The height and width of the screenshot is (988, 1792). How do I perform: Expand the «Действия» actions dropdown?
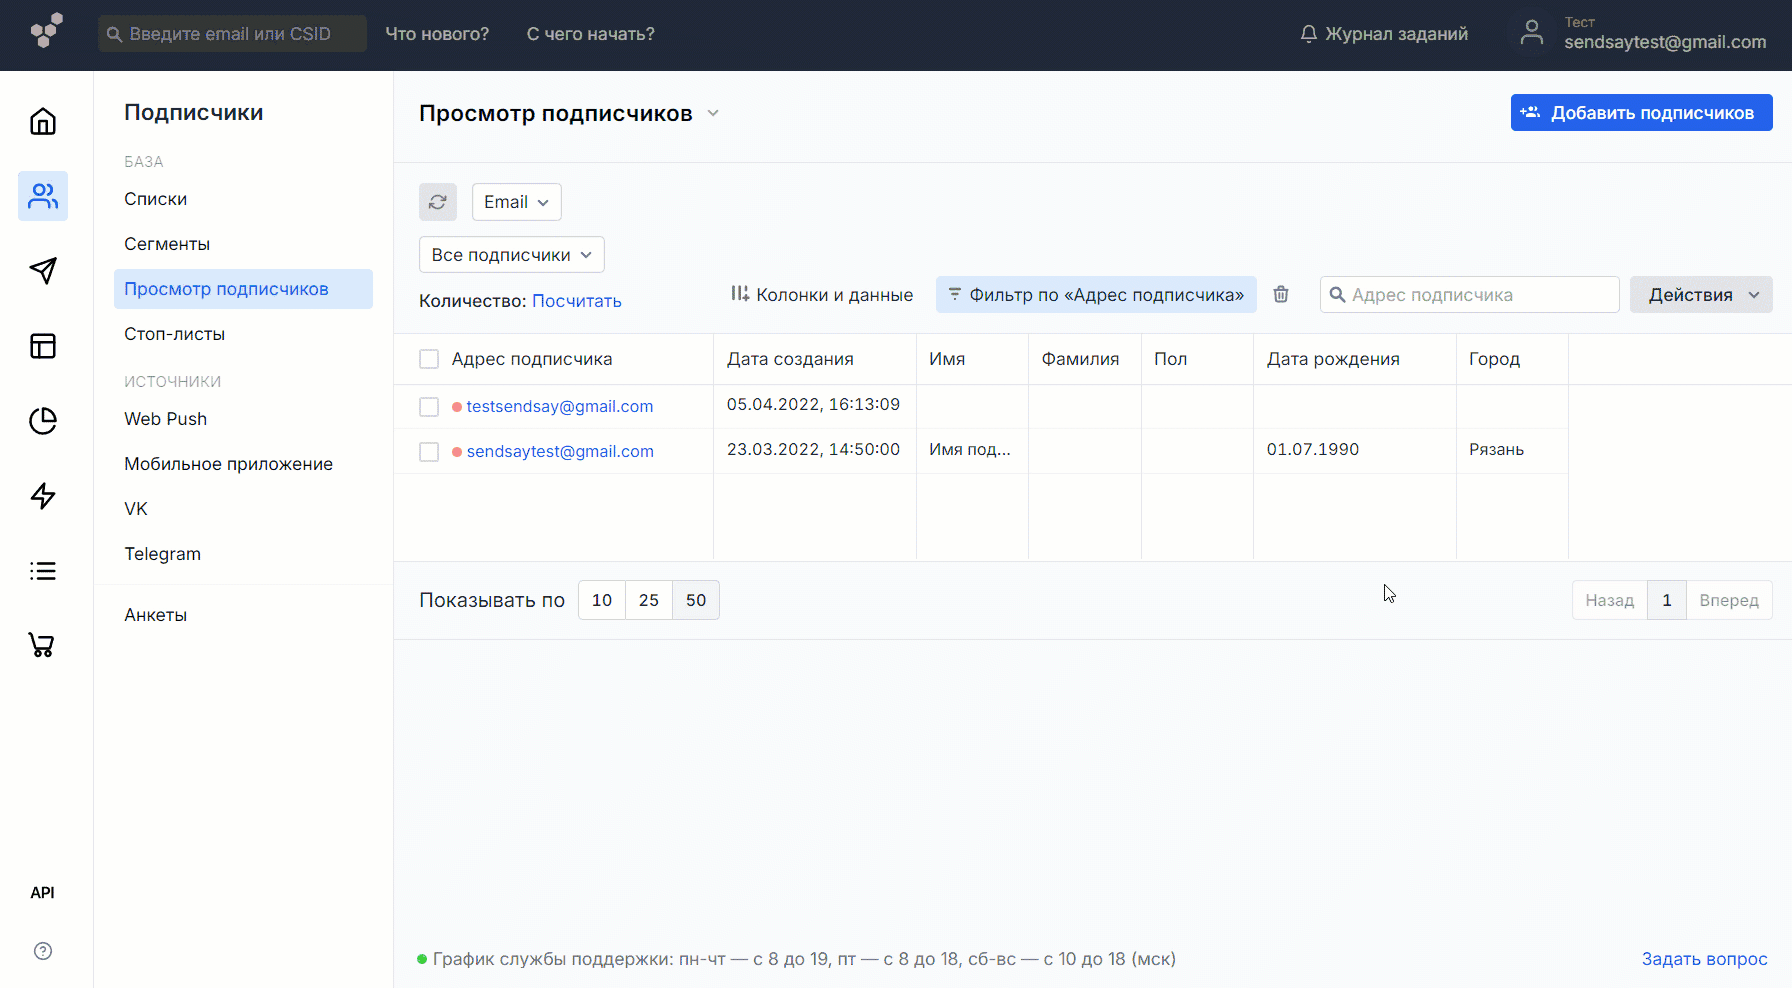[1701, 295]
